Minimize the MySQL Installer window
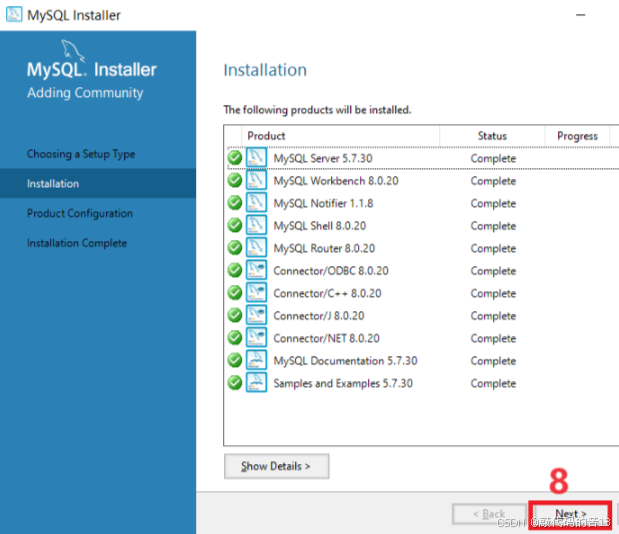Screen dimensions: 619x534 tap(580, 15)
